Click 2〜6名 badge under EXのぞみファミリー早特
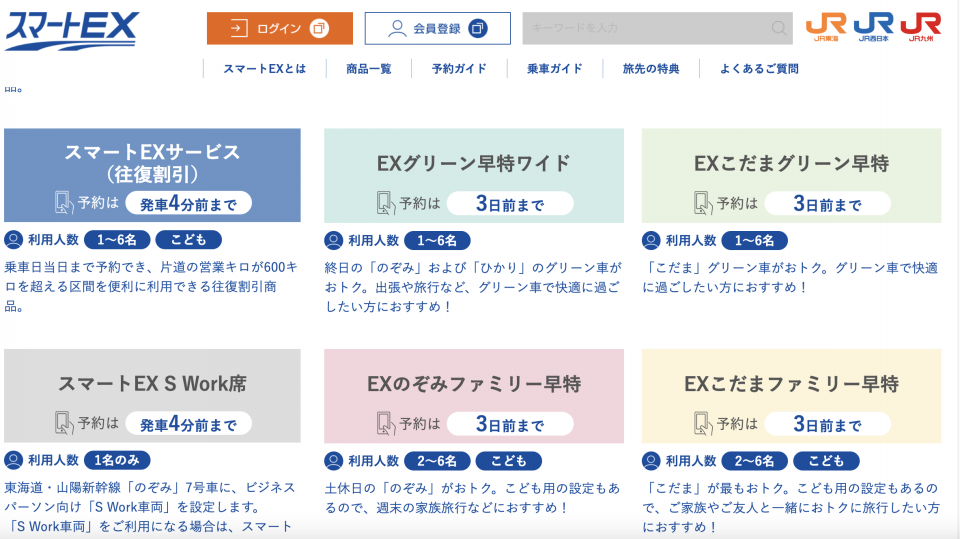The width and height of the screenshot is (960, 539). (437, 461)
